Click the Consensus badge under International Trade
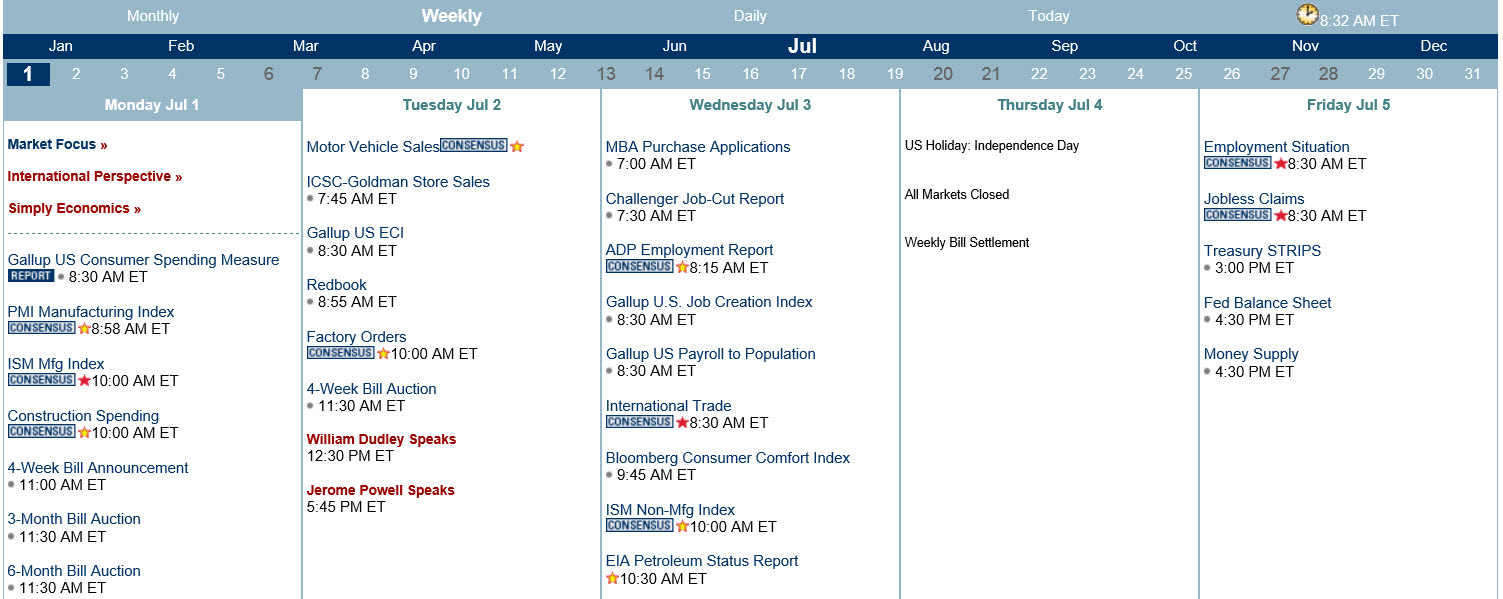The height and width of the screenshot is (599, 1503). coord(640,422)
